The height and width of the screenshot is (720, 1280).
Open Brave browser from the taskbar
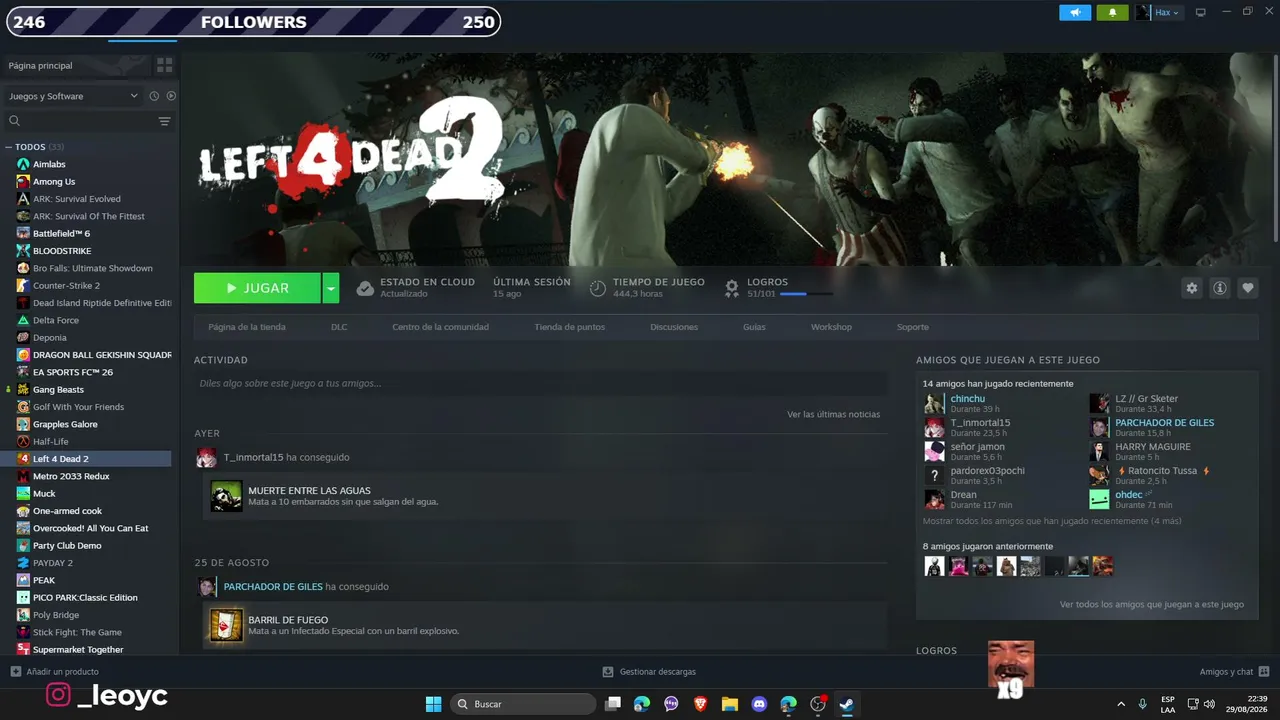pyautogui.click(x=700, y=704)
